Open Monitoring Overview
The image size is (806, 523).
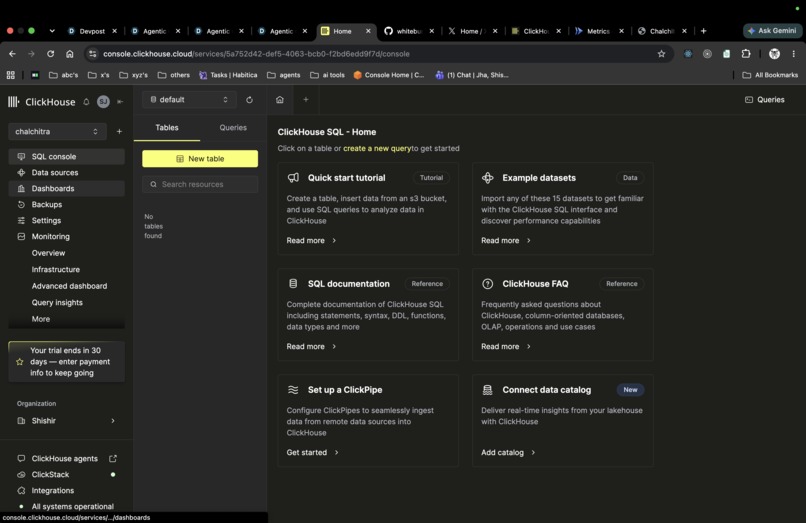point(48,253)
